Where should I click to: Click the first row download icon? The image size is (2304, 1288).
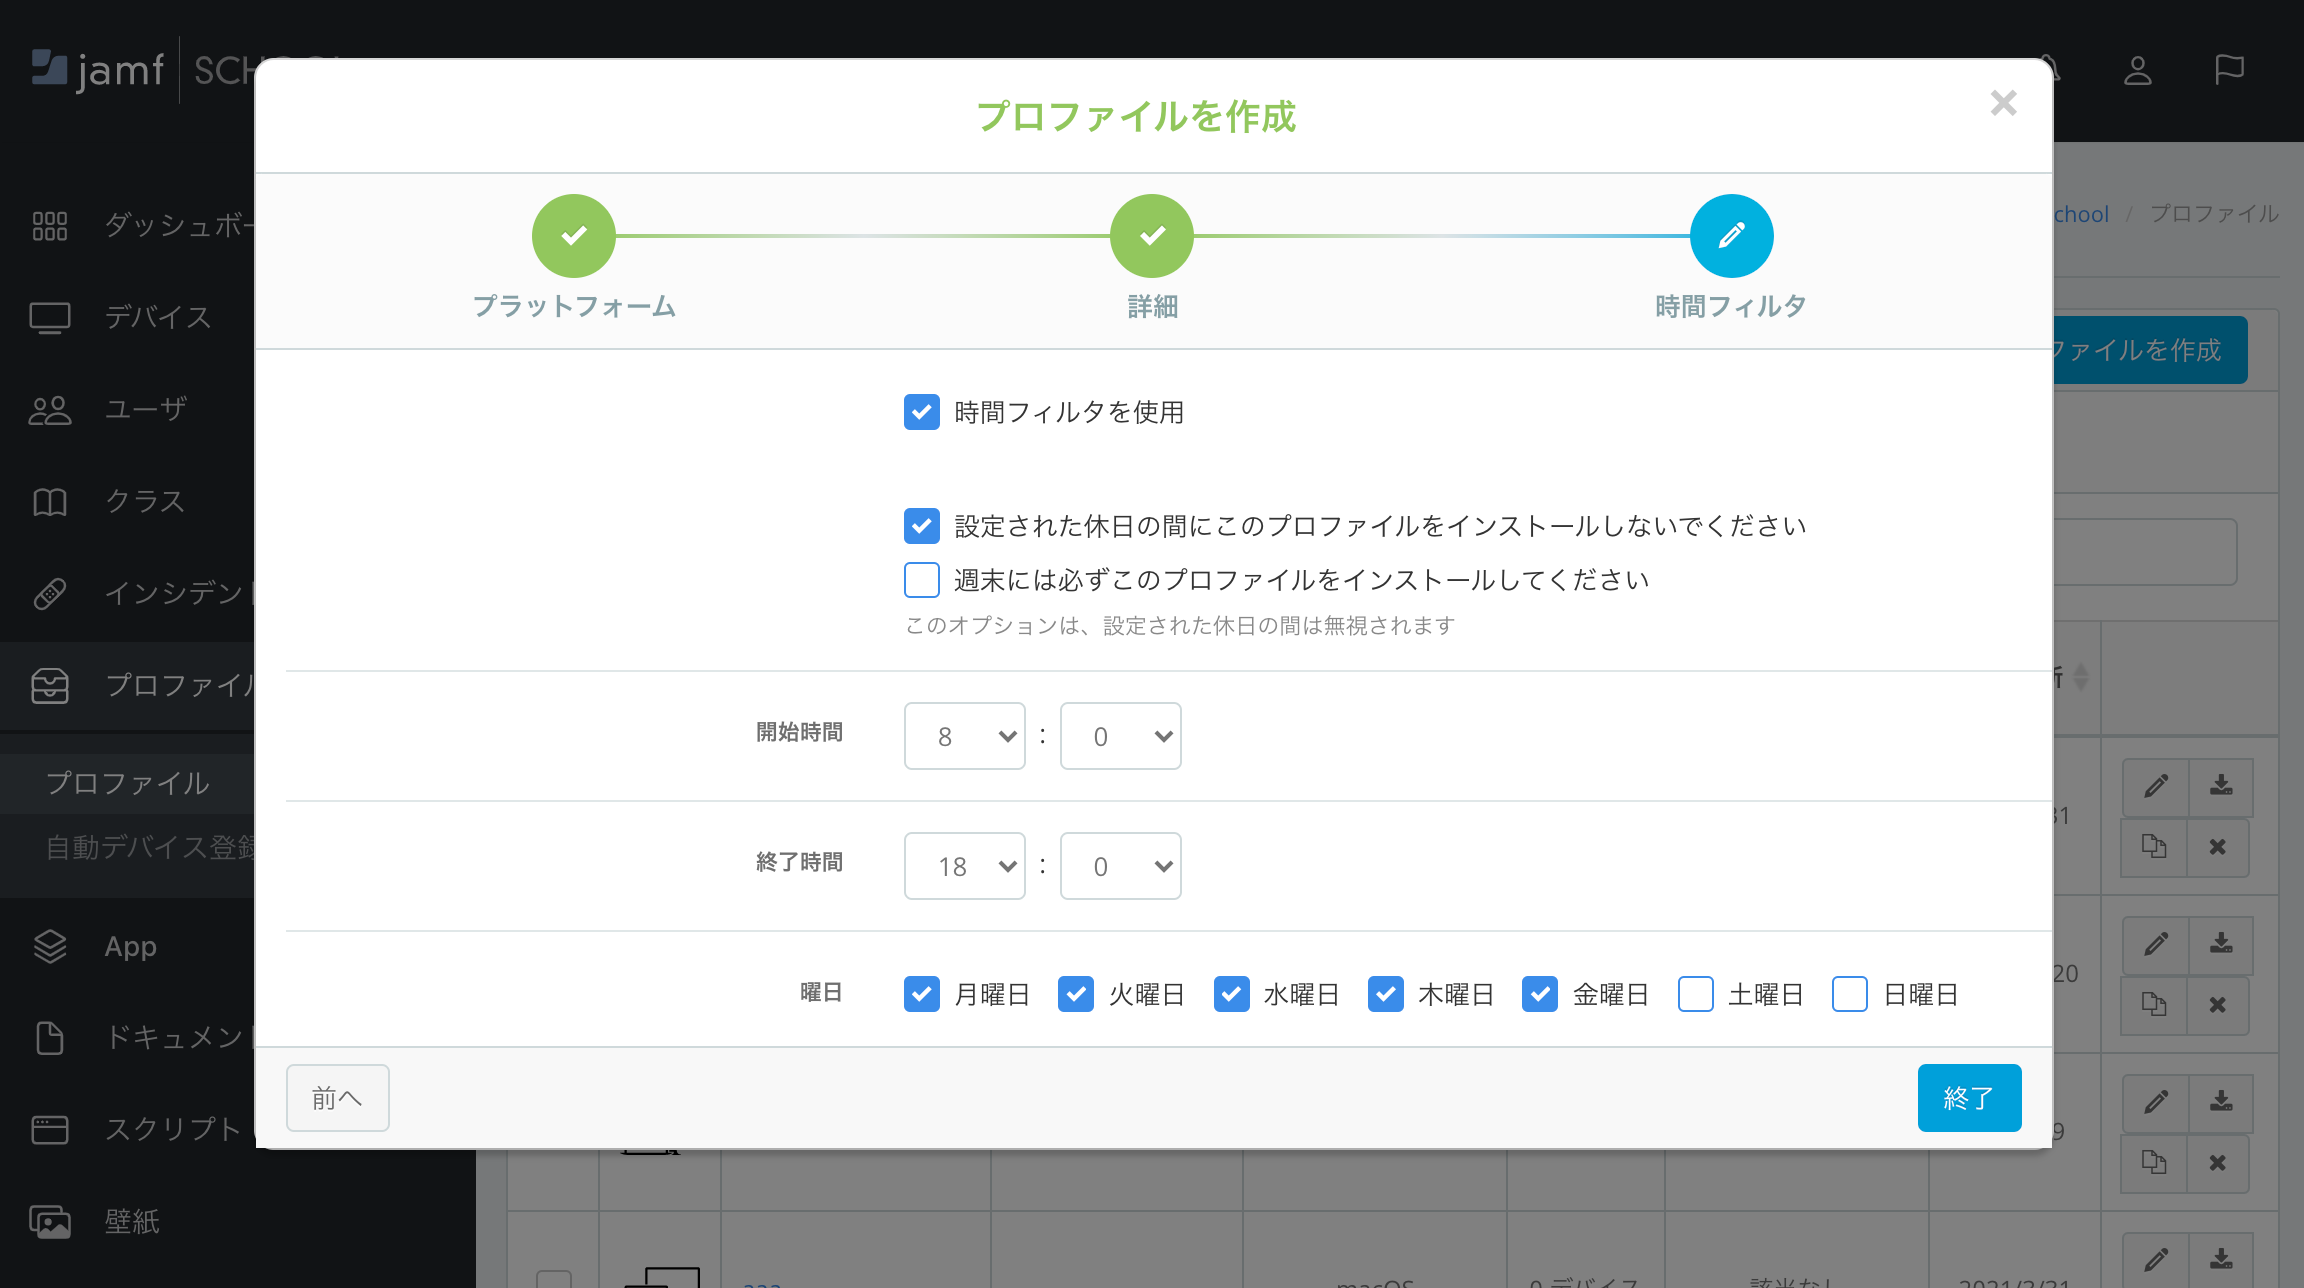(2221, 786)
